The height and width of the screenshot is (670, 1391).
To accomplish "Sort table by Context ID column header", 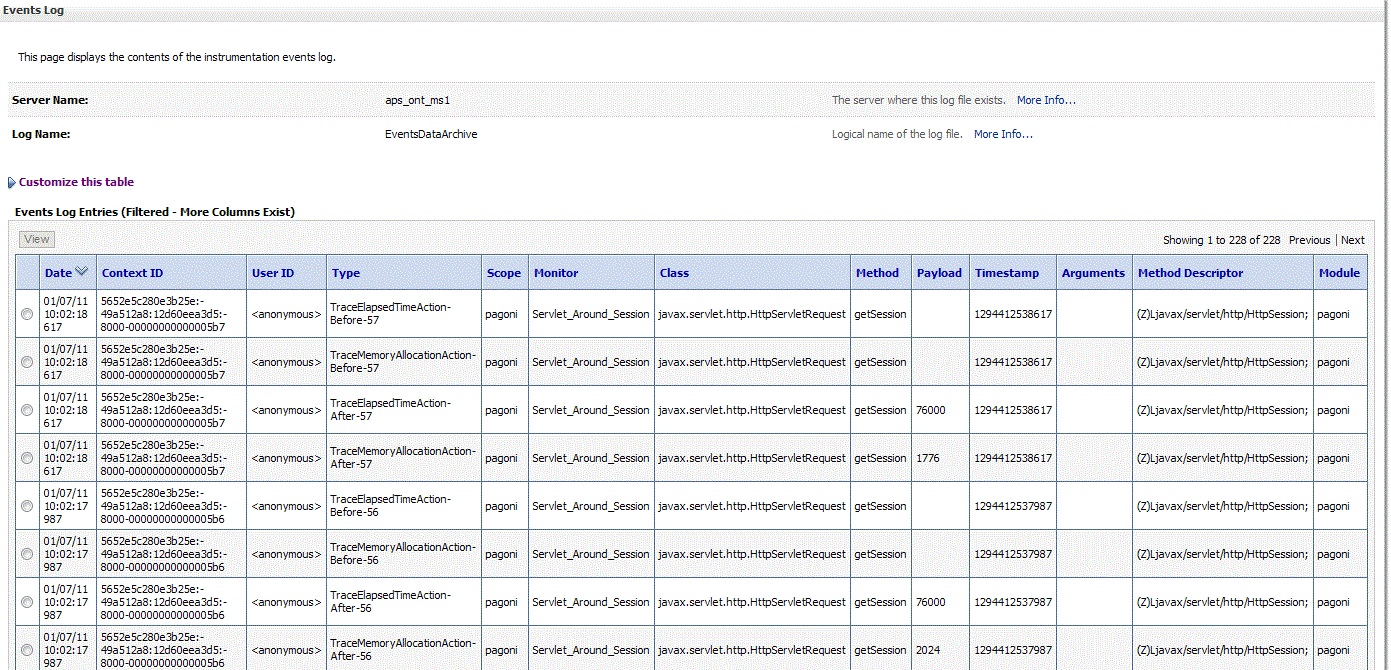I will [x=132, y=273].
